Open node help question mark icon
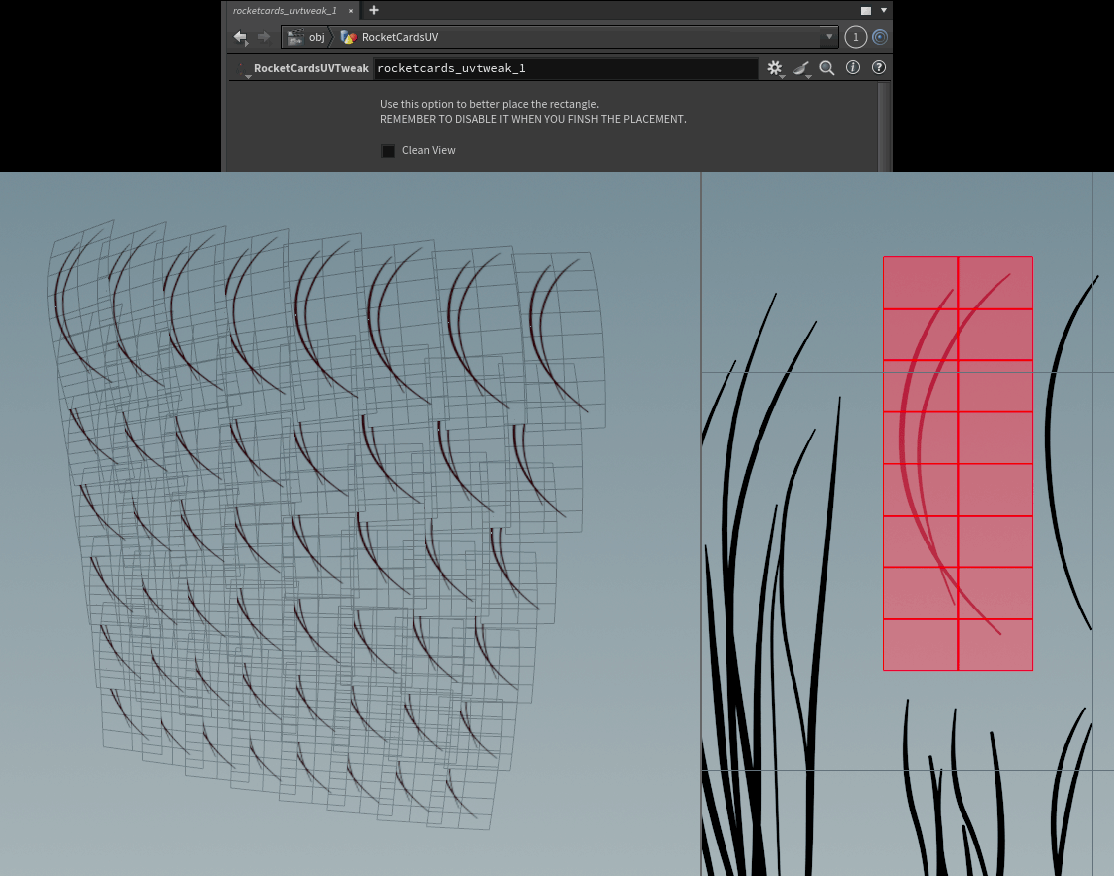The height and width of the screenshot is (876, 1114). tap(879, 67)
